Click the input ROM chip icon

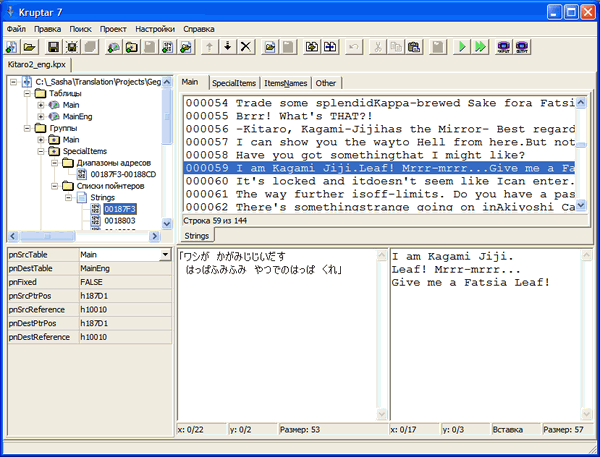click(x=504, y=47)
